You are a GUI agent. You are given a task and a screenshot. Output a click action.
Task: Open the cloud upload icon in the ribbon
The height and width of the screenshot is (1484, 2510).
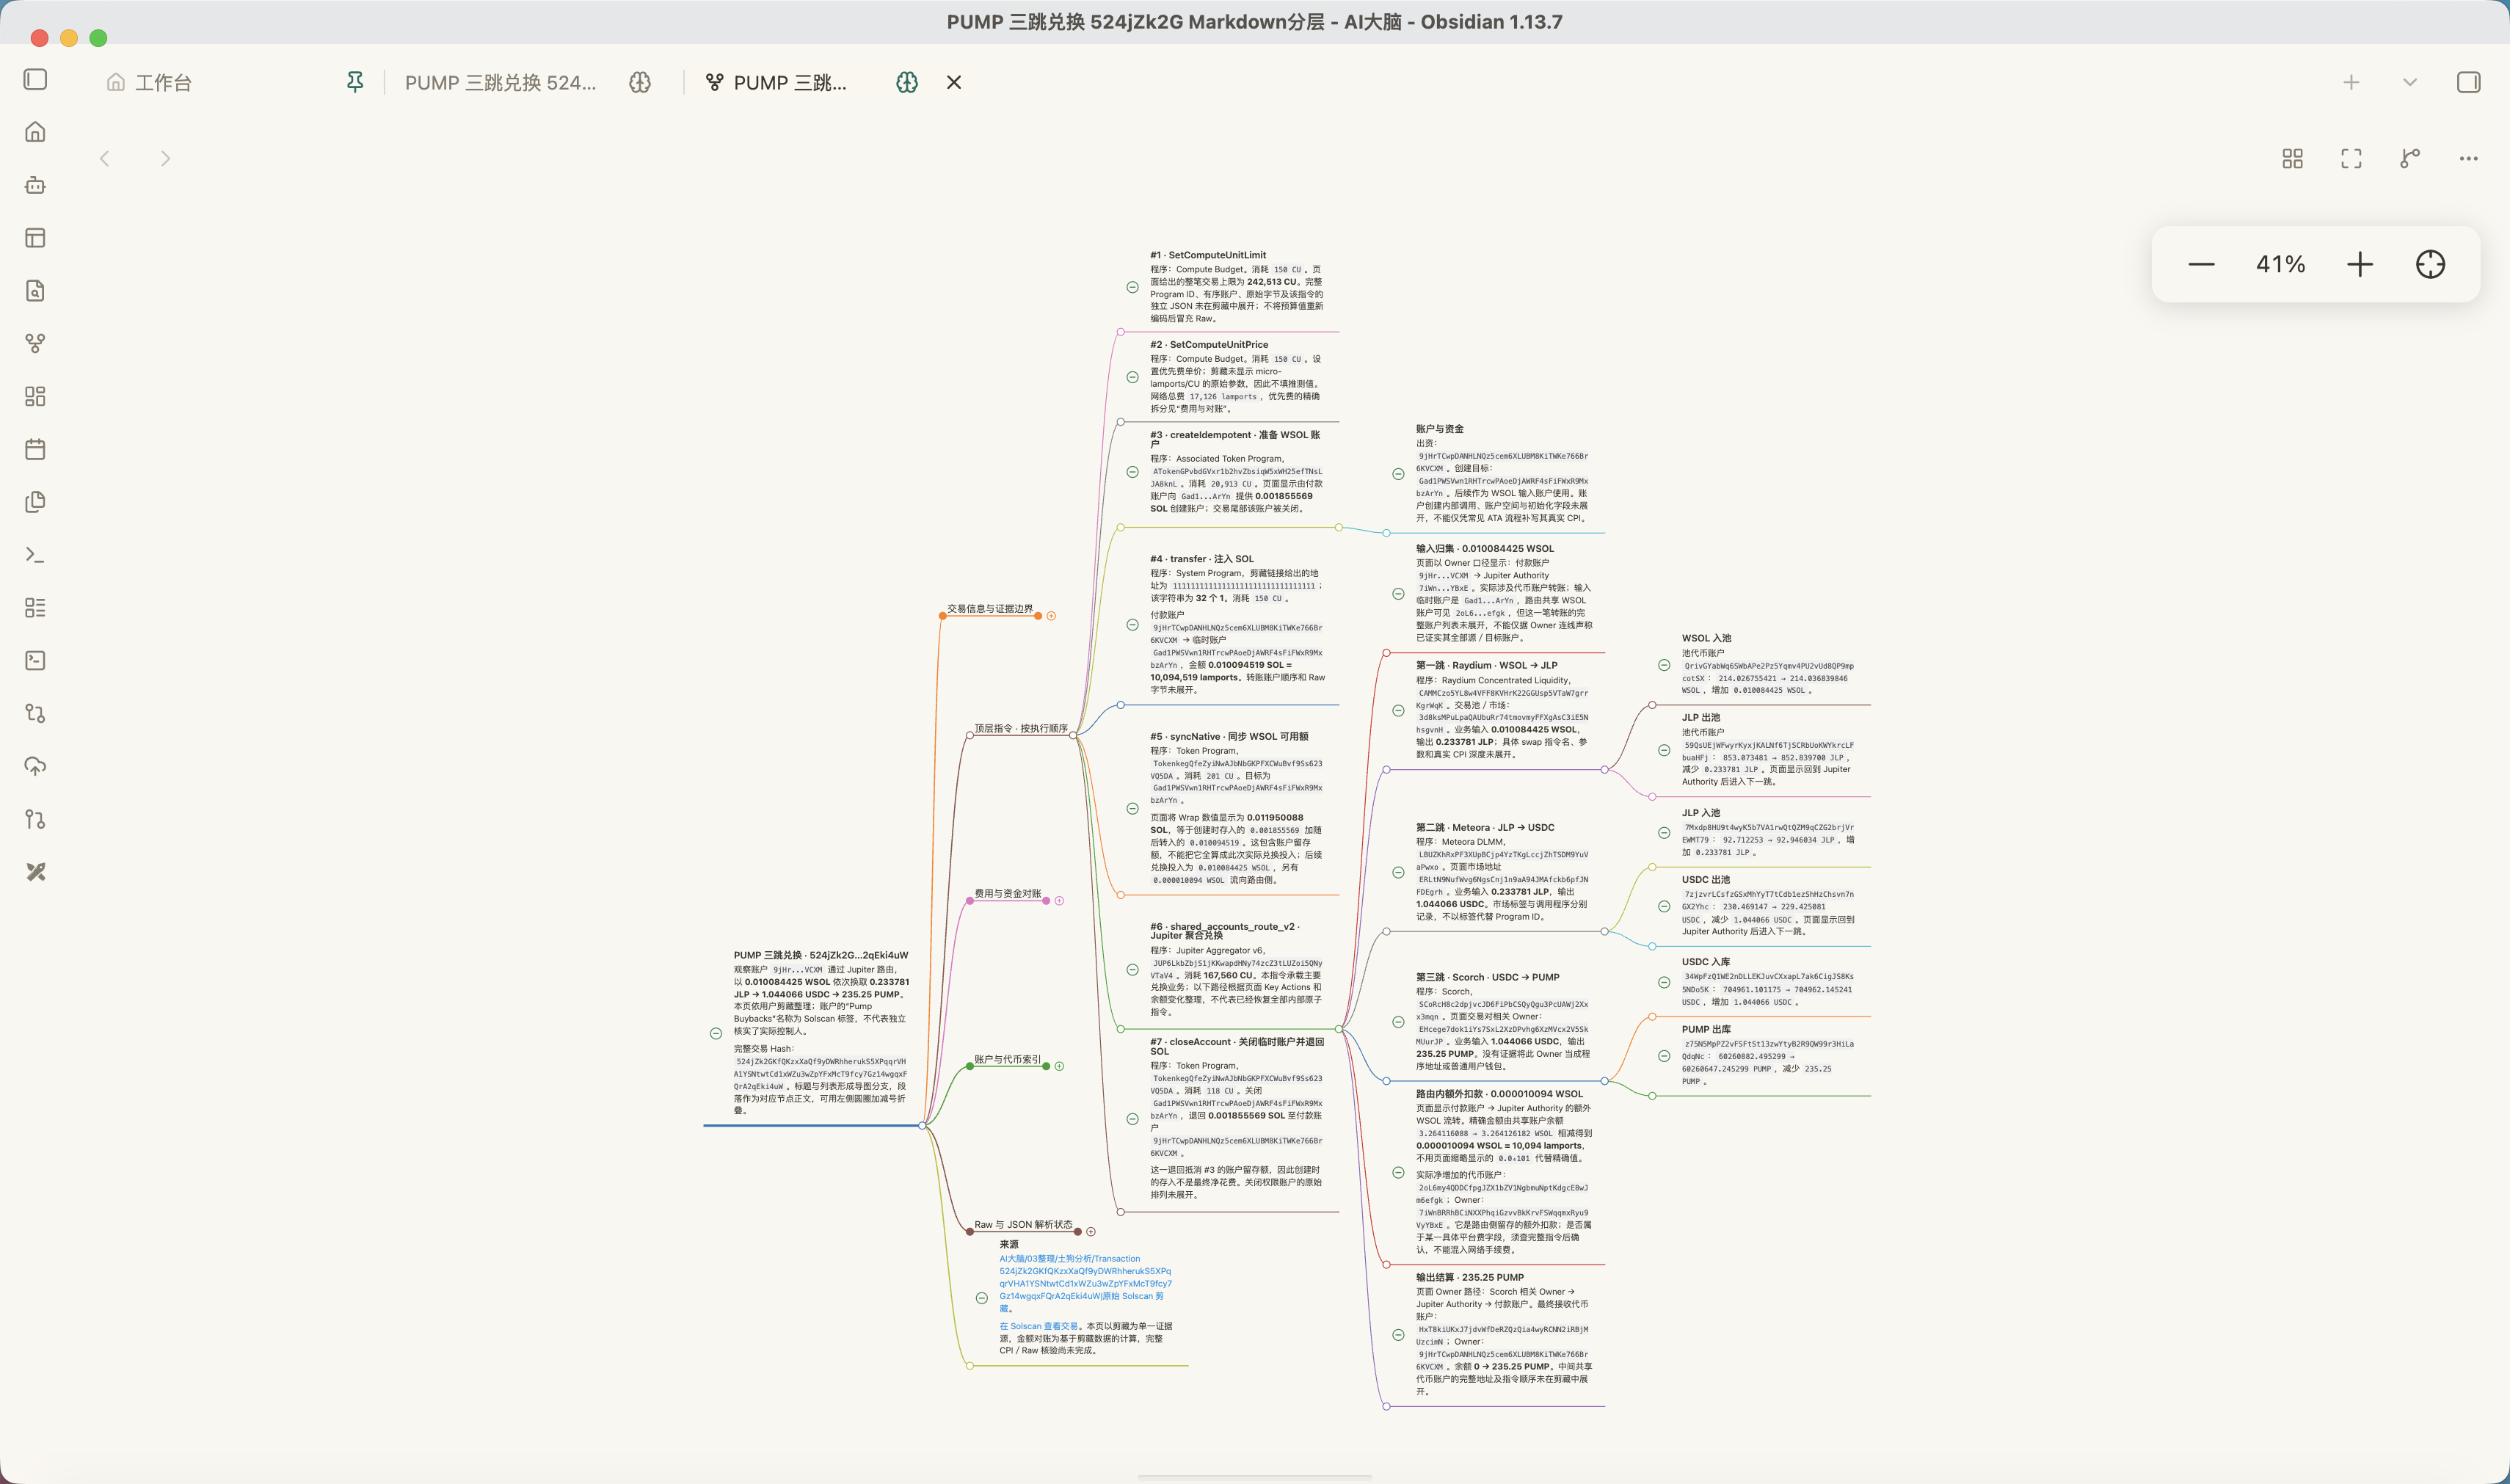[35, 766]
